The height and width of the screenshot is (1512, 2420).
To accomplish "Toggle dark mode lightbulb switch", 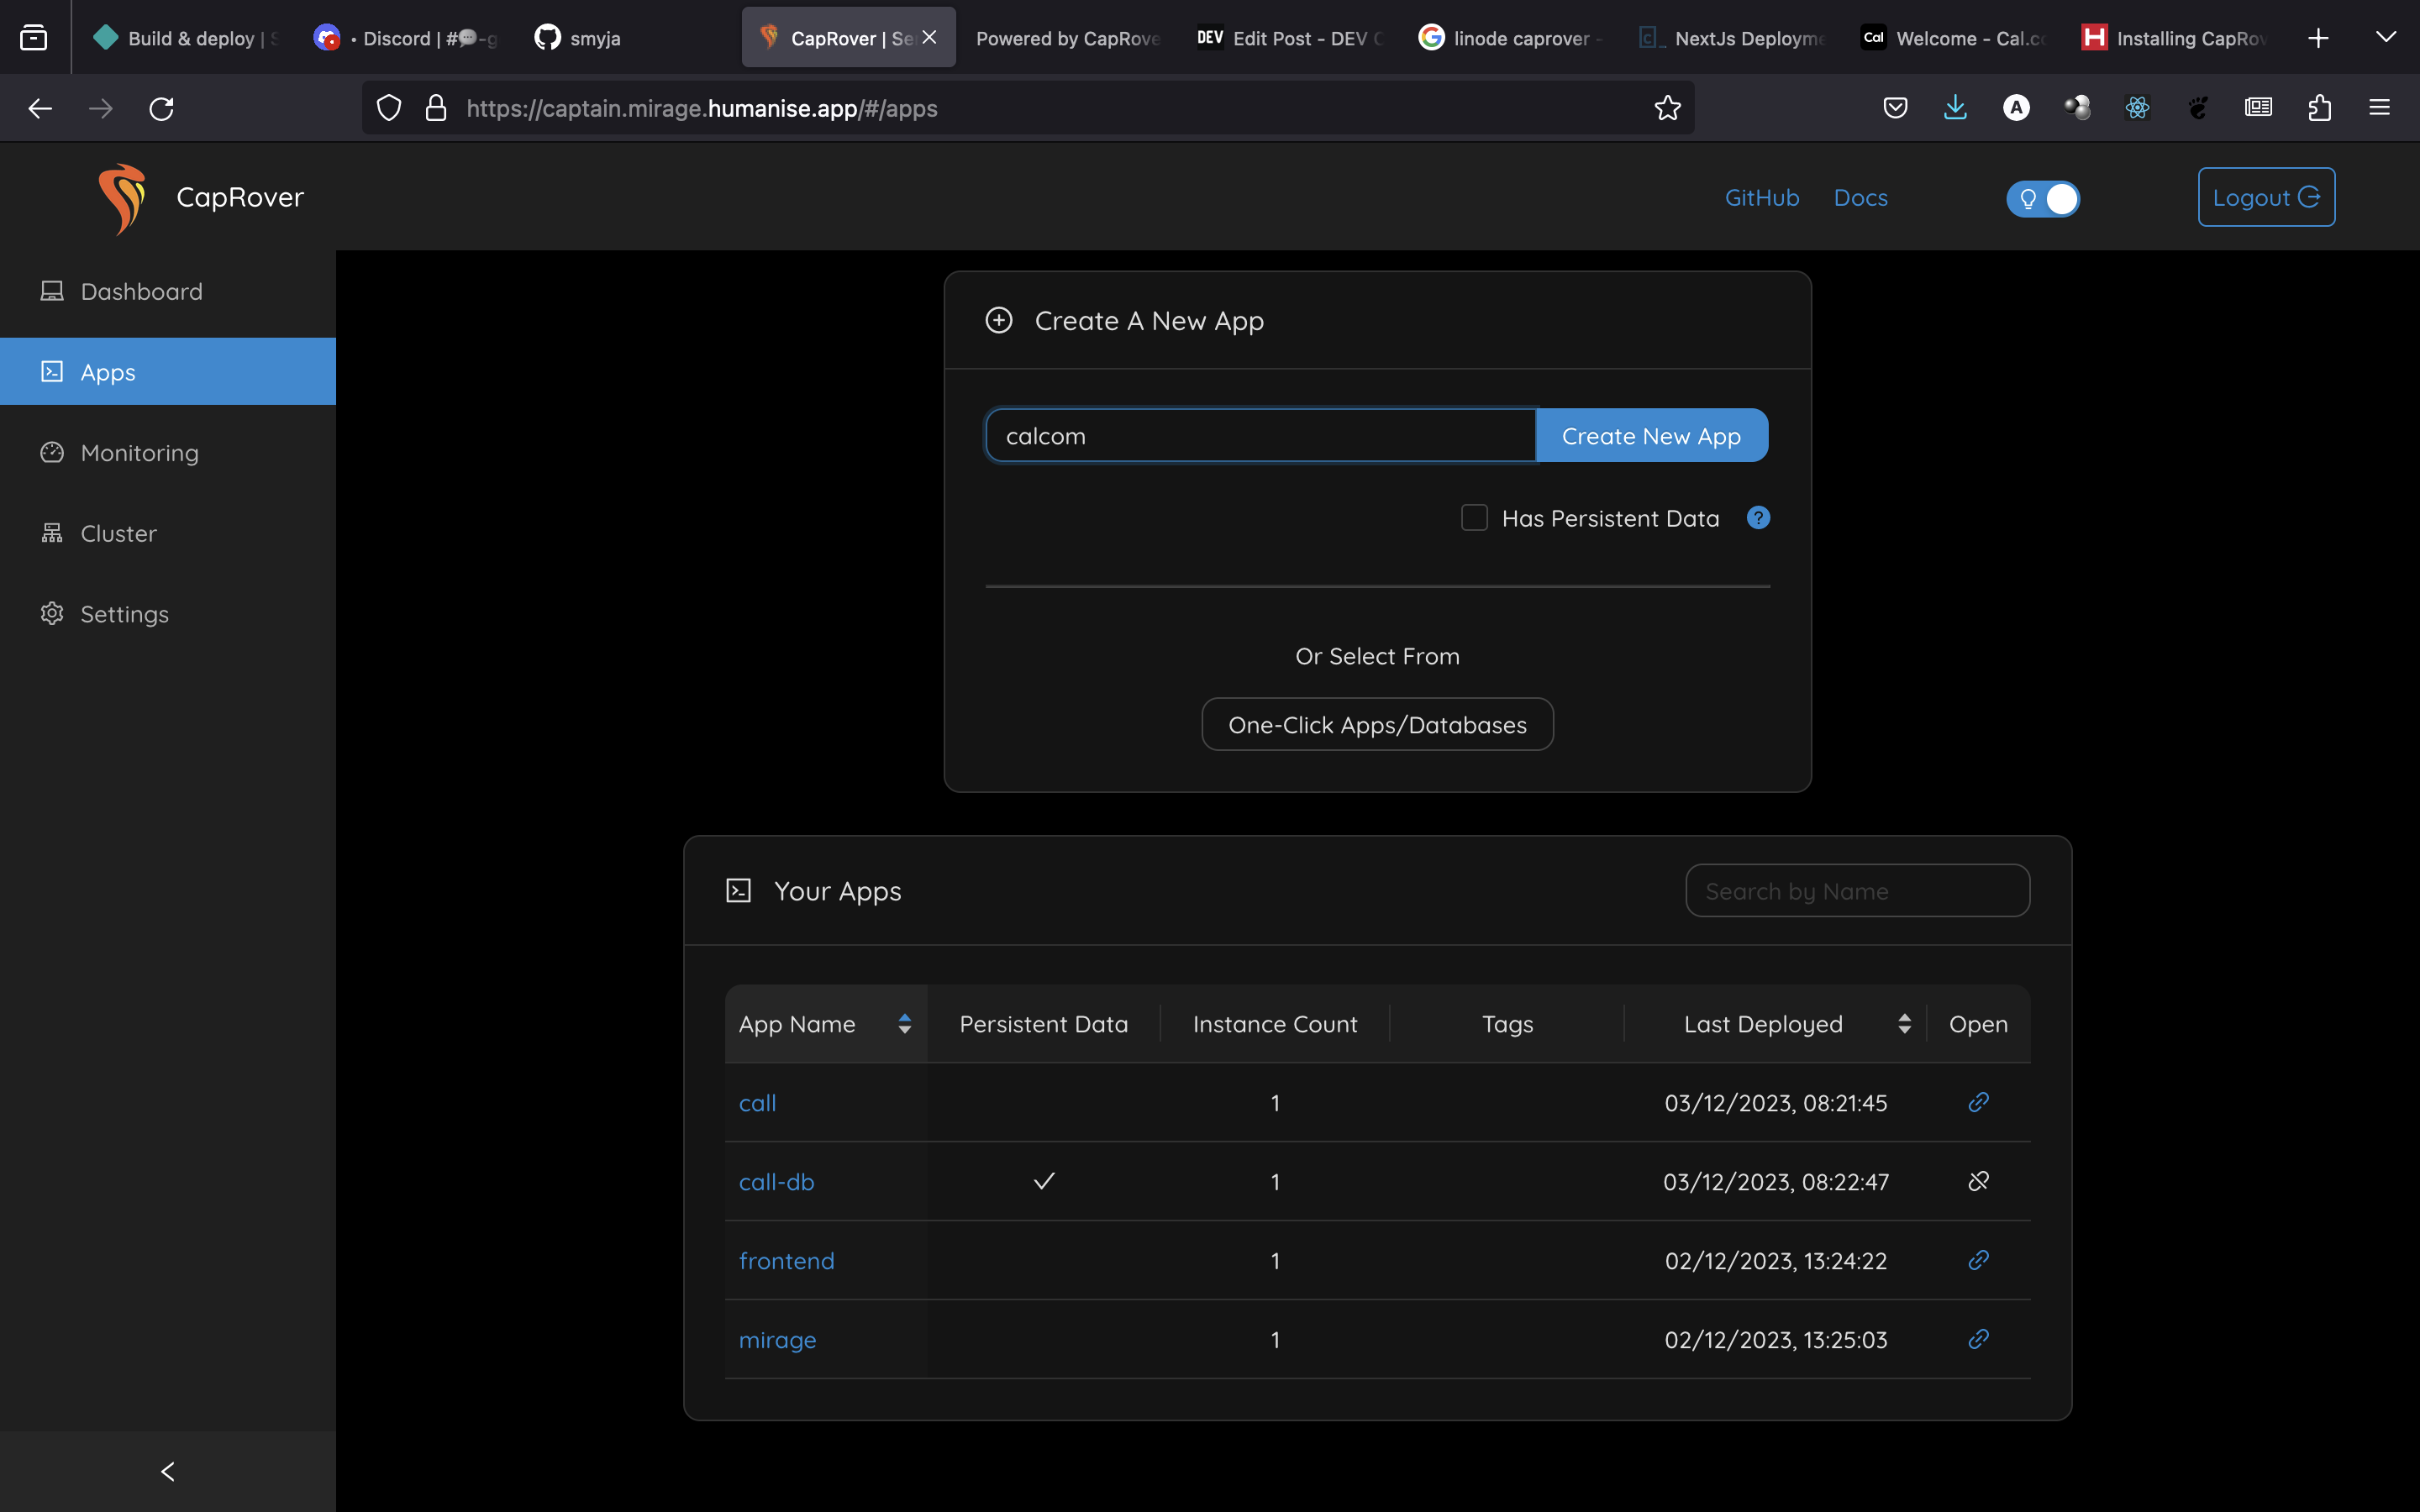I will tap(2043, 198).
